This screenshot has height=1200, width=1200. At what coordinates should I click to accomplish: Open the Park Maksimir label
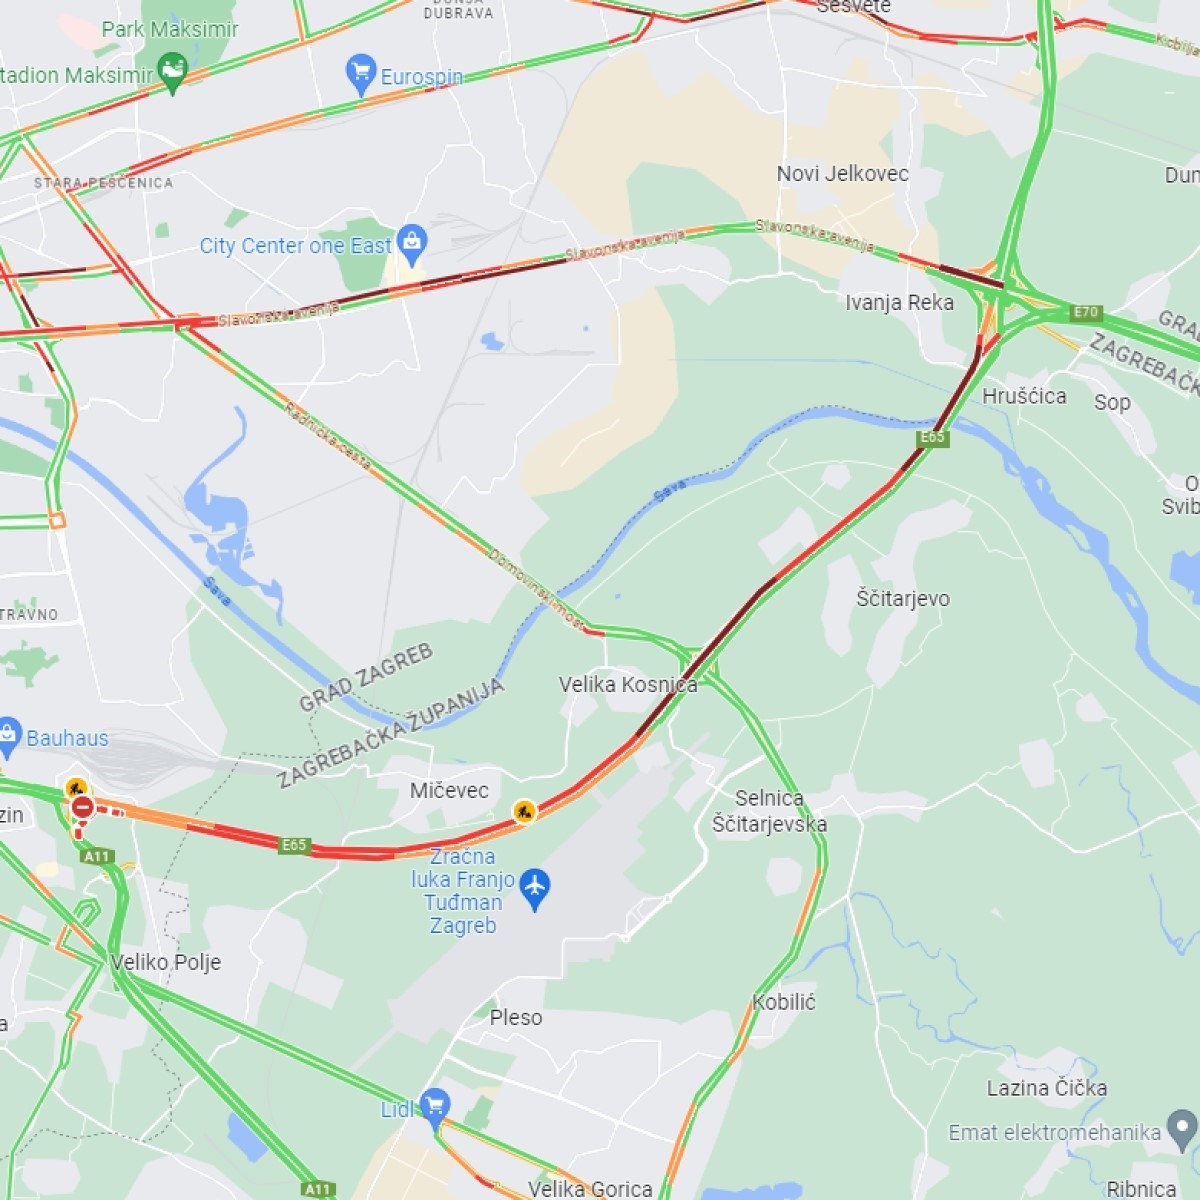click(170, 29)
